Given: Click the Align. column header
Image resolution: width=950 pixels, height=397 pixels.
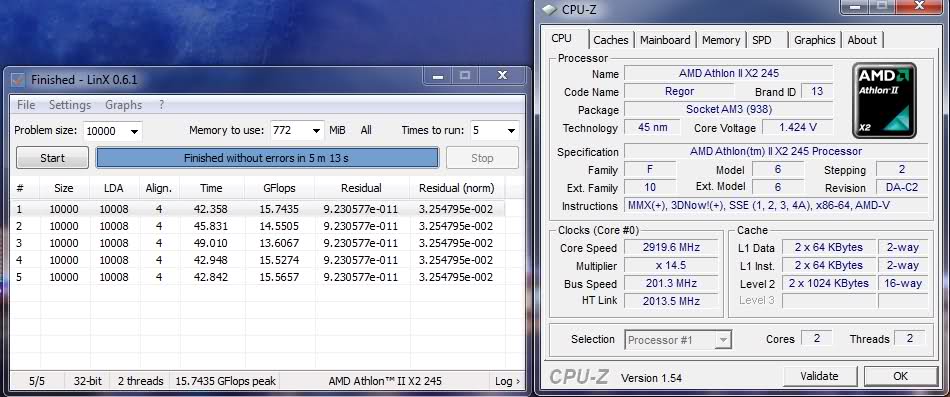Looking at the screenshot, I should (x=159, y=188).
